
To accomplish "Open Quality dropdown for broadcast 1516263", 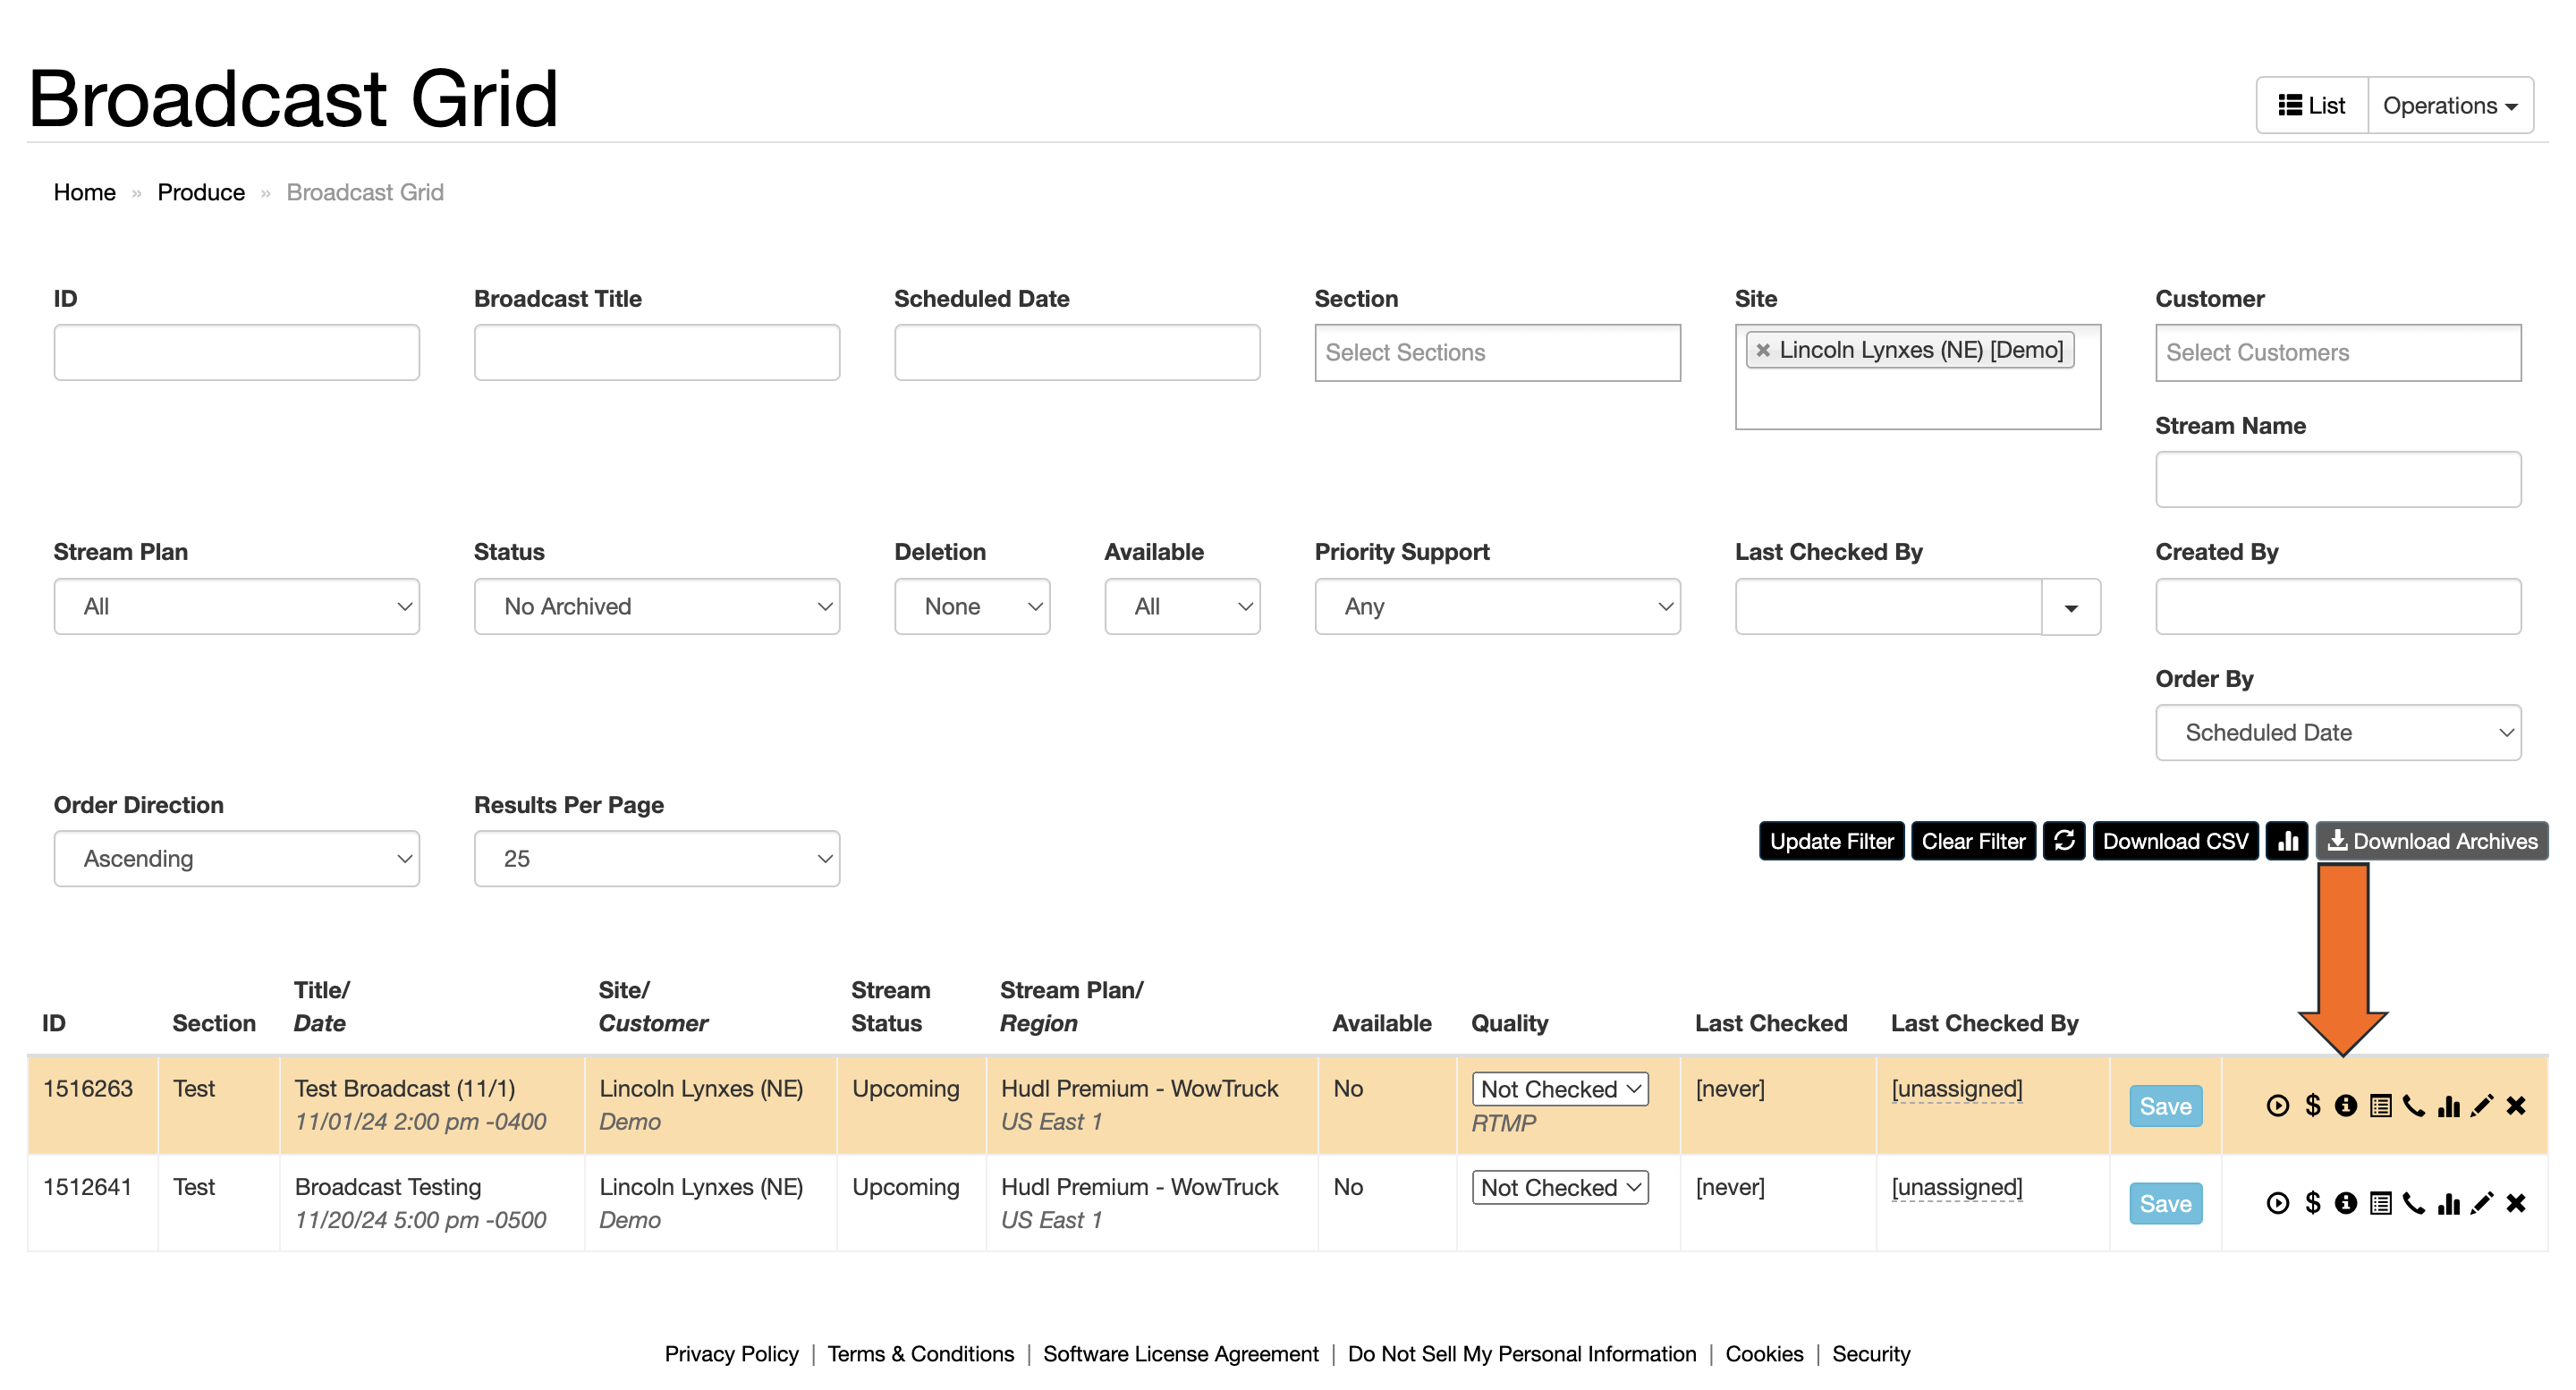I will click(x=1560, y=1089).
